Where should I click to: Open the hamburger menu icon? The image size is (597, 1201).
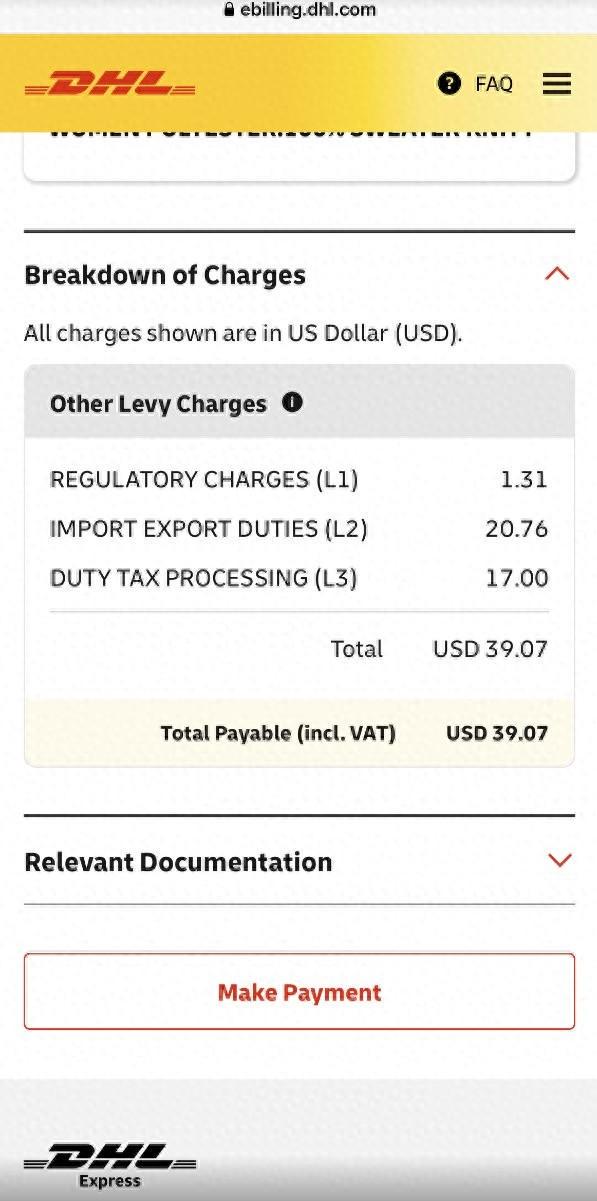pyautogui.click(x=557, y=84)
